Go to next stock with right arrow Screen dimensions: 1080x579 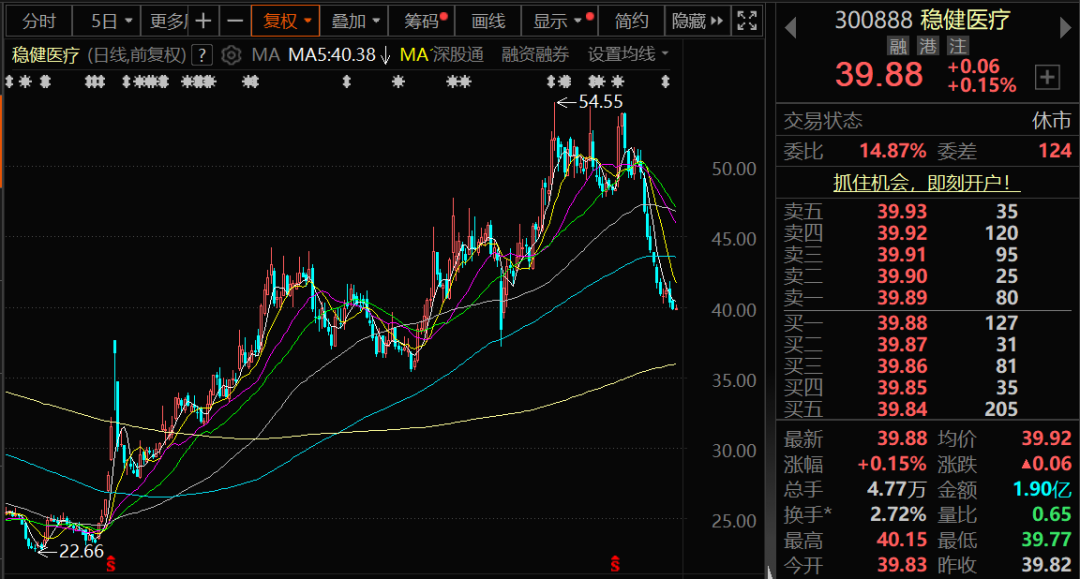click(1066, 28)
